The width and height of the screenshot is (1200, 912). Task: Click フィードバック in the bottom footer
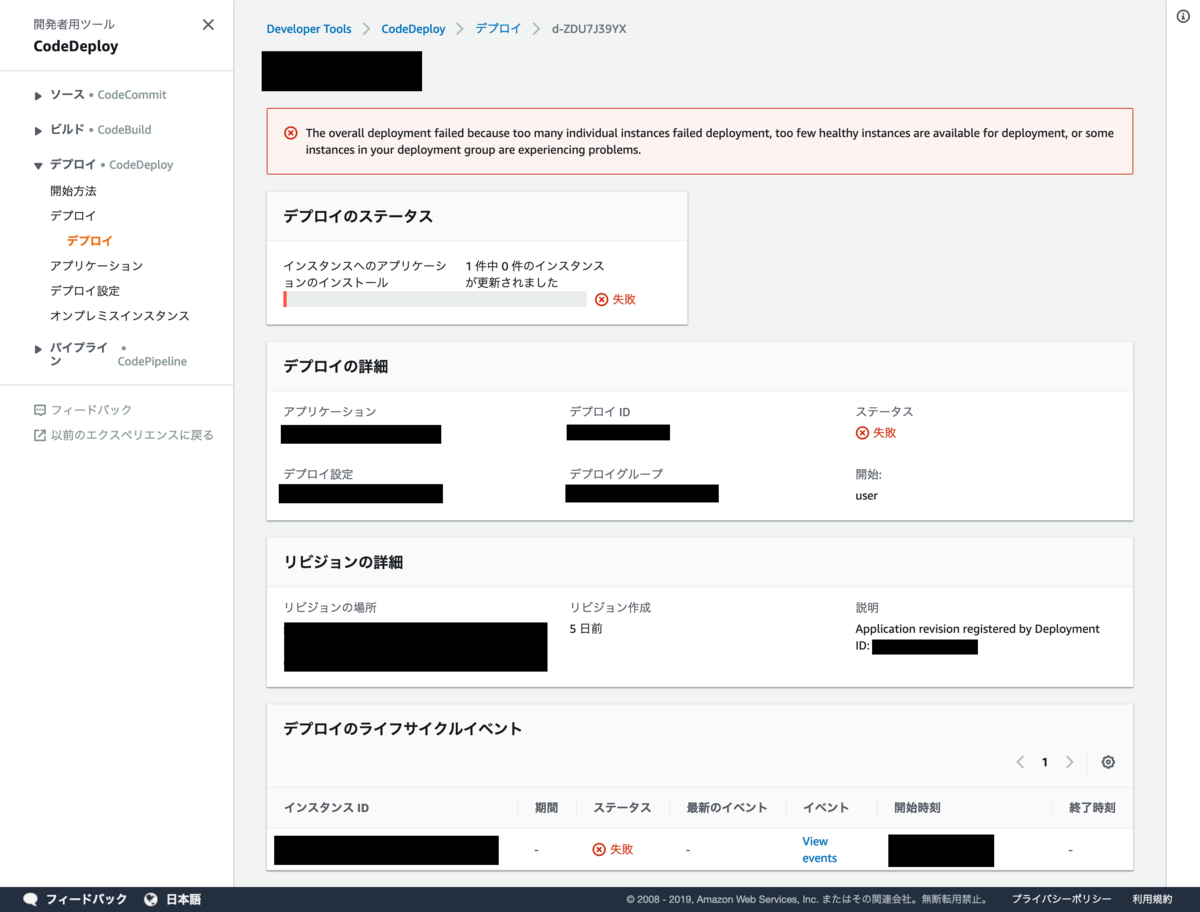point(86,899)
